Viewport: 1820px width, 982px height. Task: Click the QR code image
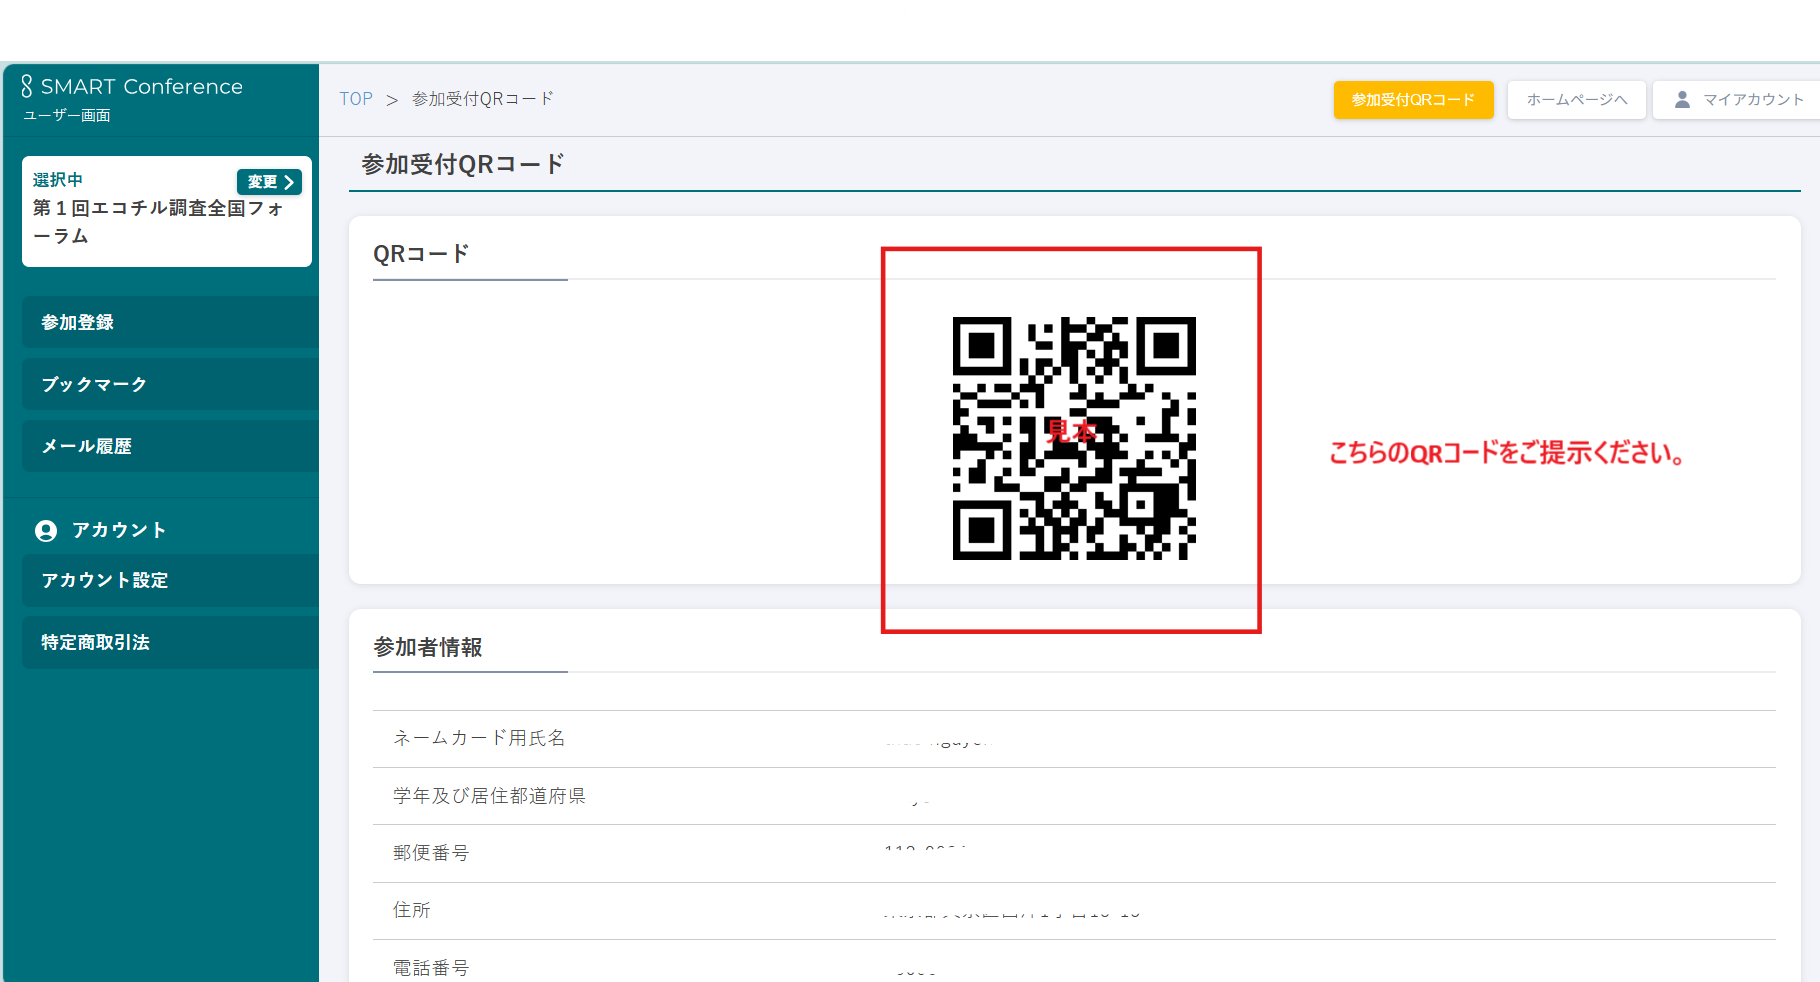[1073, 438]
